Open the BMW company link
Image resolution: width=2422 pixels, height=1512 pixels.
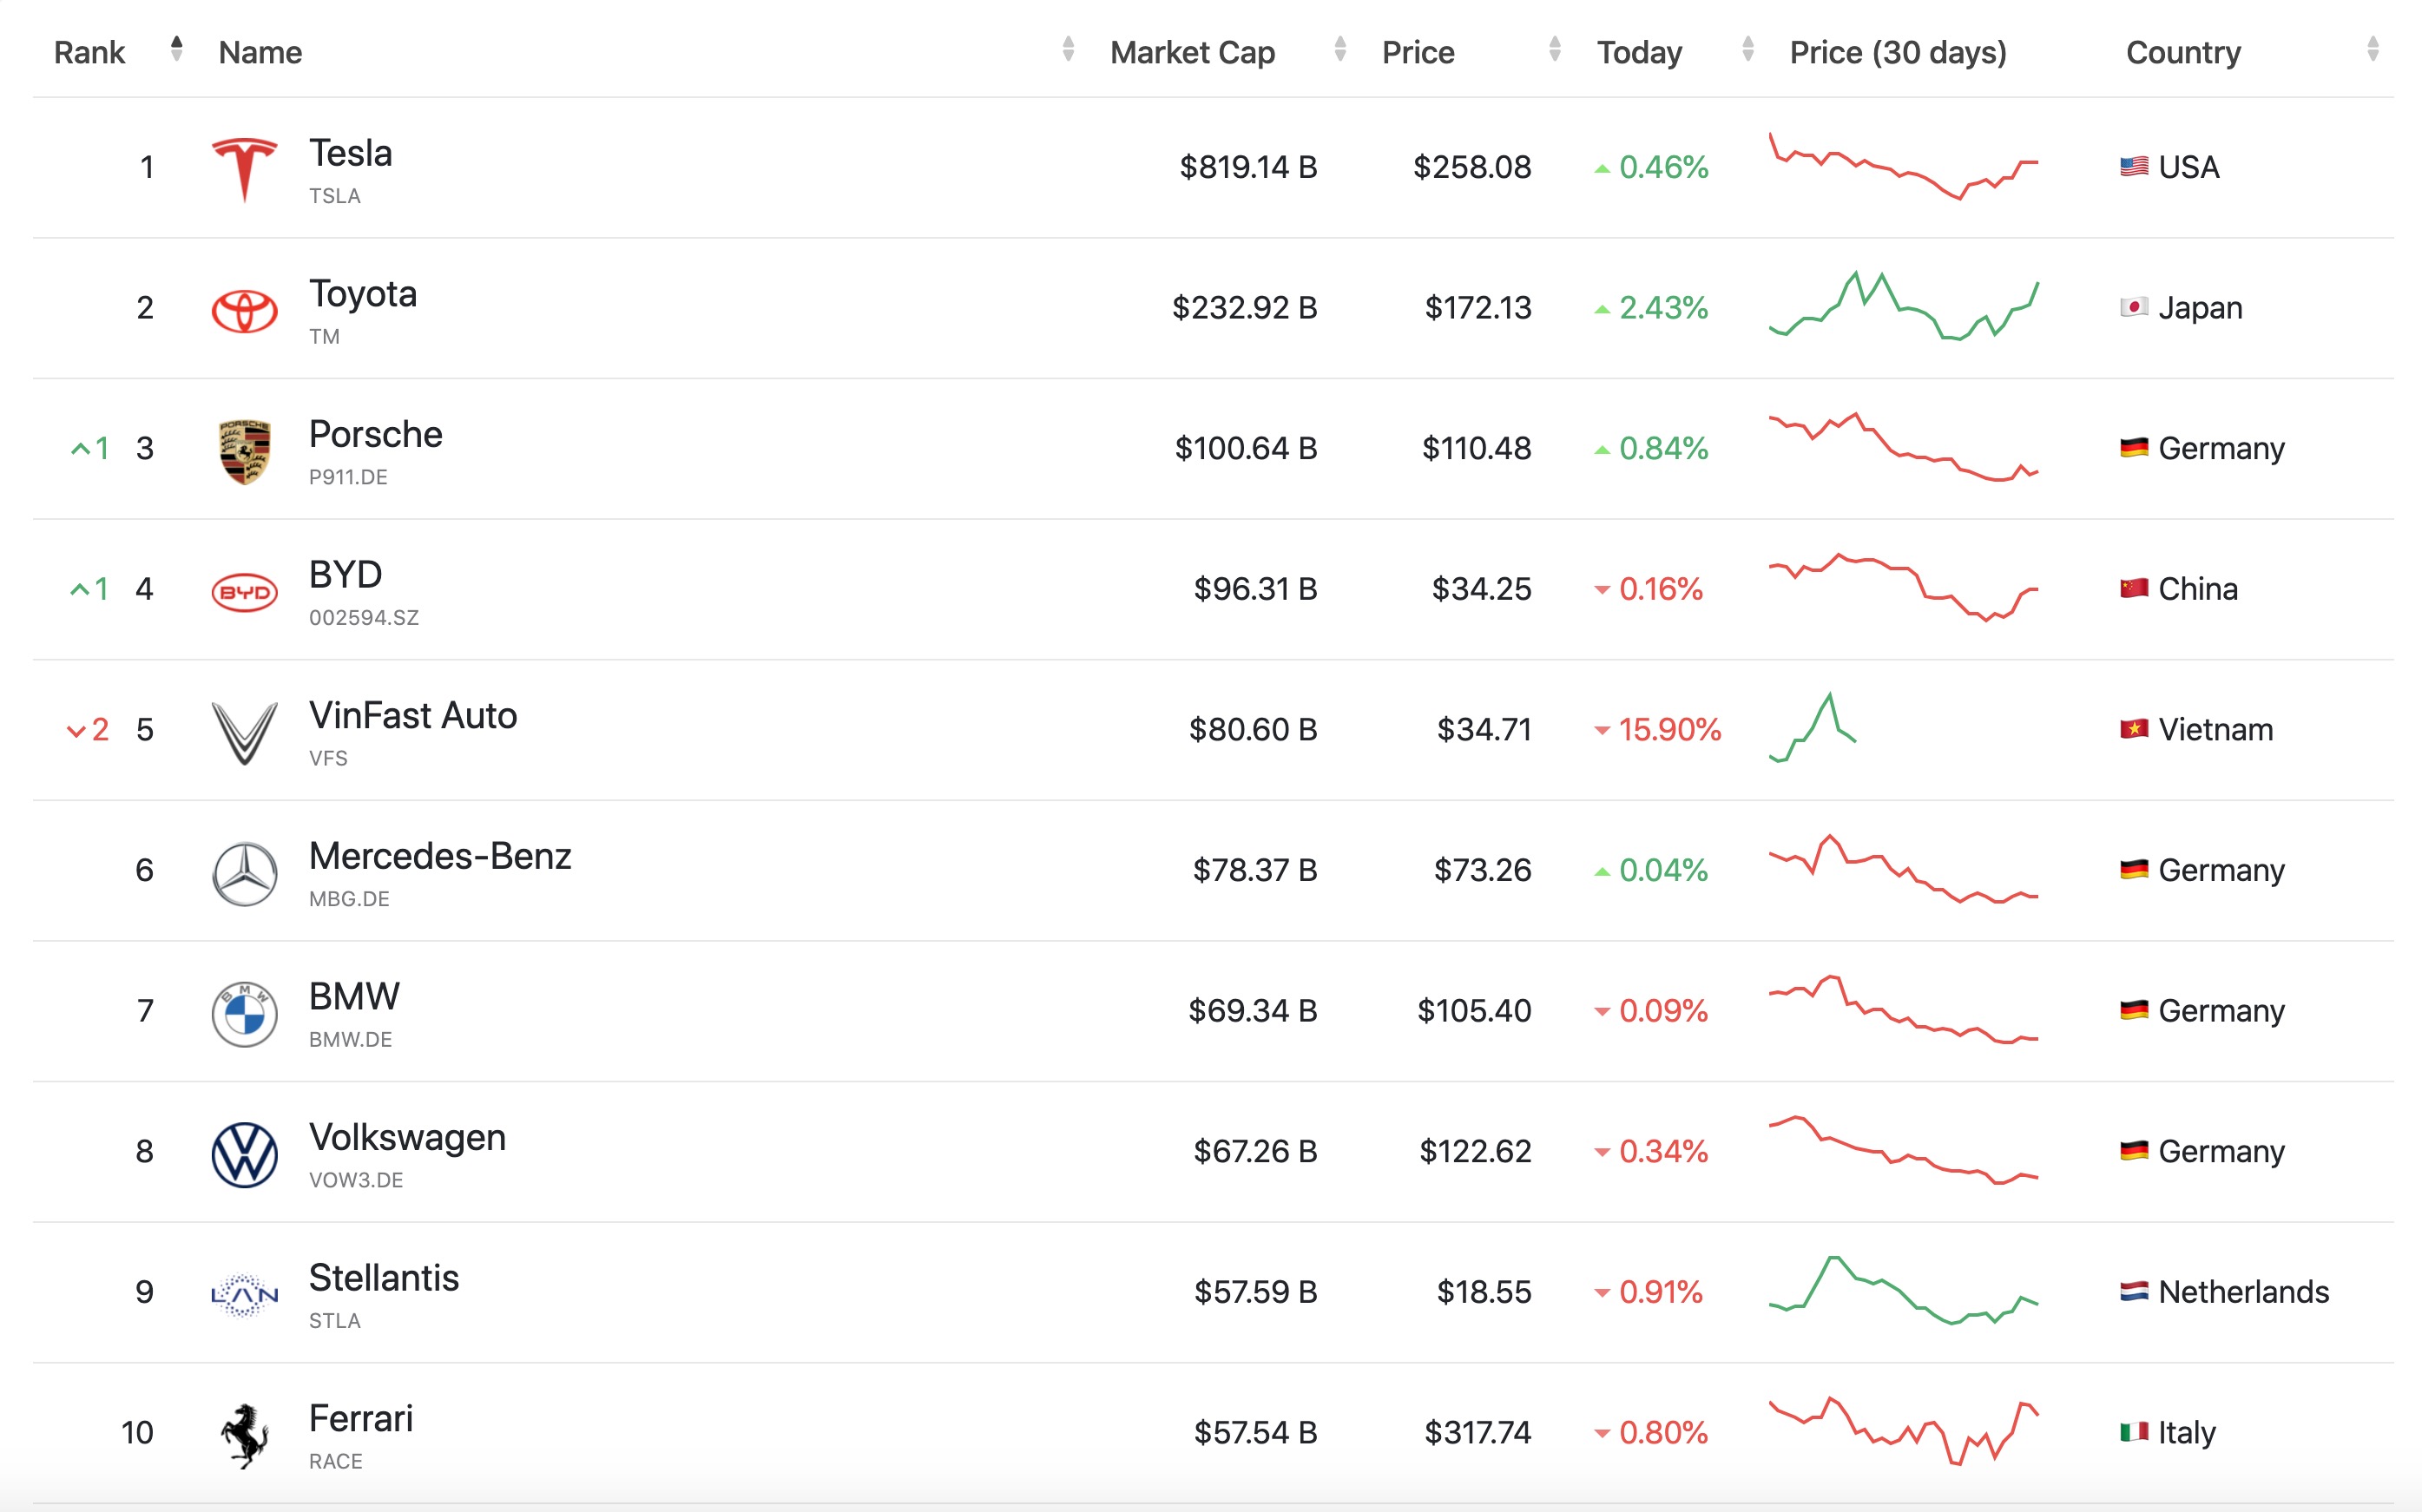(x=354, y=997)
